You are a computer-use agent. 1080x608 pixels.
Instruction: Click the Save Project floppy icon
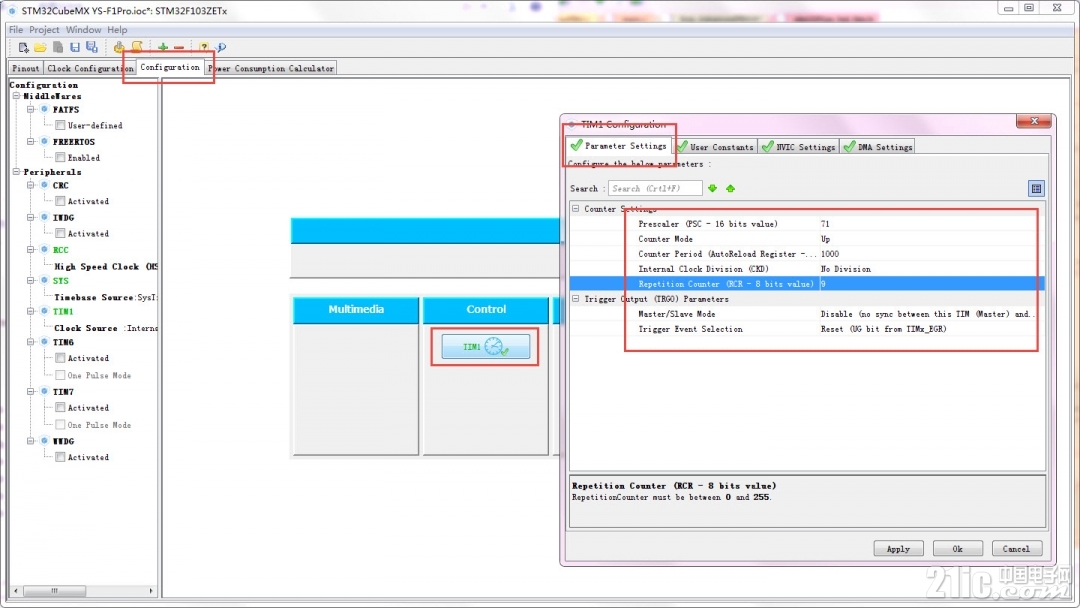click(x=74, y=48)
